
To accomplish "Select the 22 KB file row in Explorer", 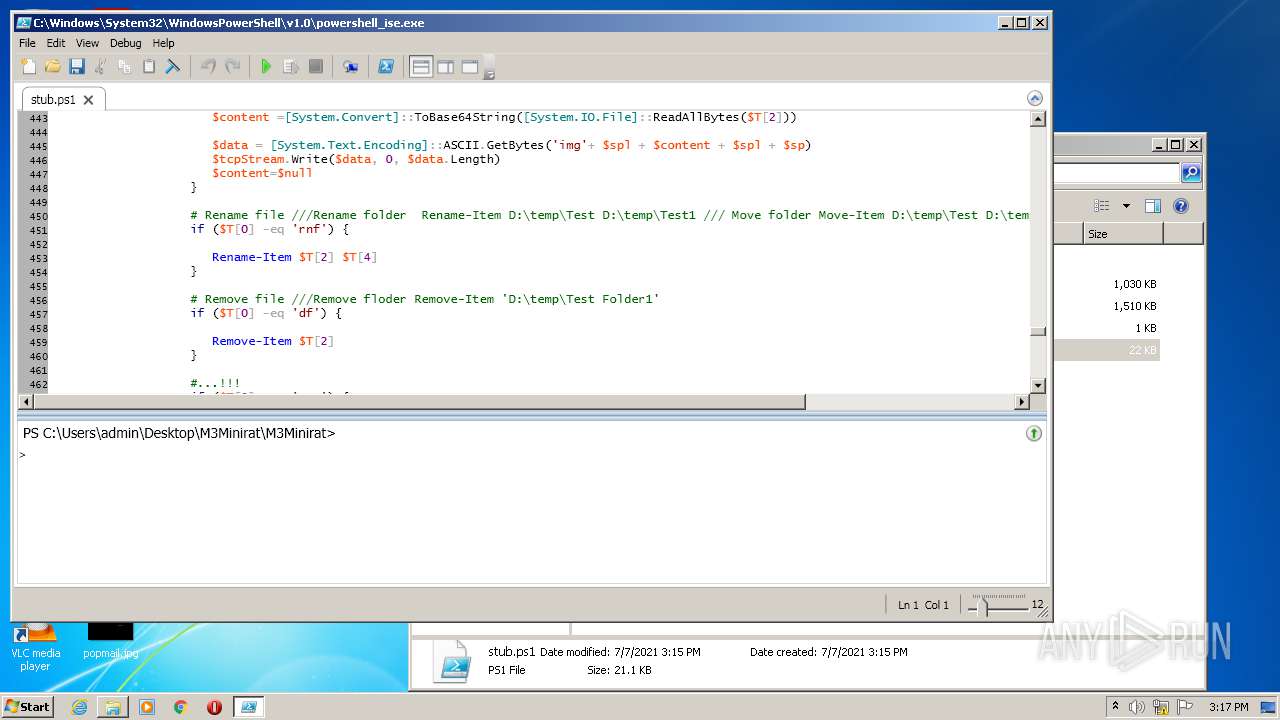I will (1107, 350).
